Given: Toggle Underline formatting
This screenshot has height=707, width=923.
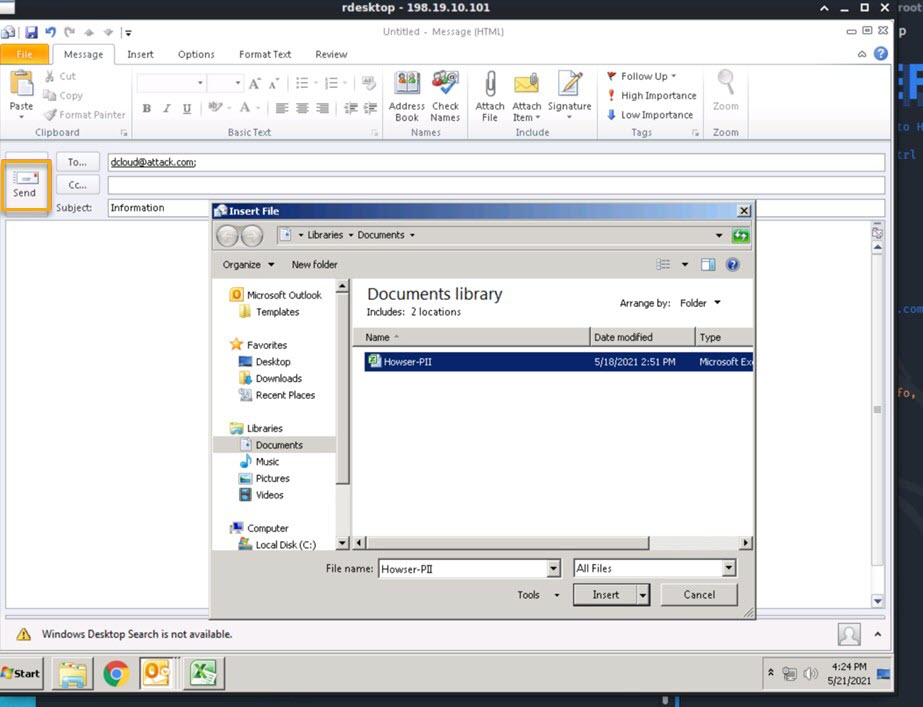Looking at the screenshot, I should pos(187,108).
